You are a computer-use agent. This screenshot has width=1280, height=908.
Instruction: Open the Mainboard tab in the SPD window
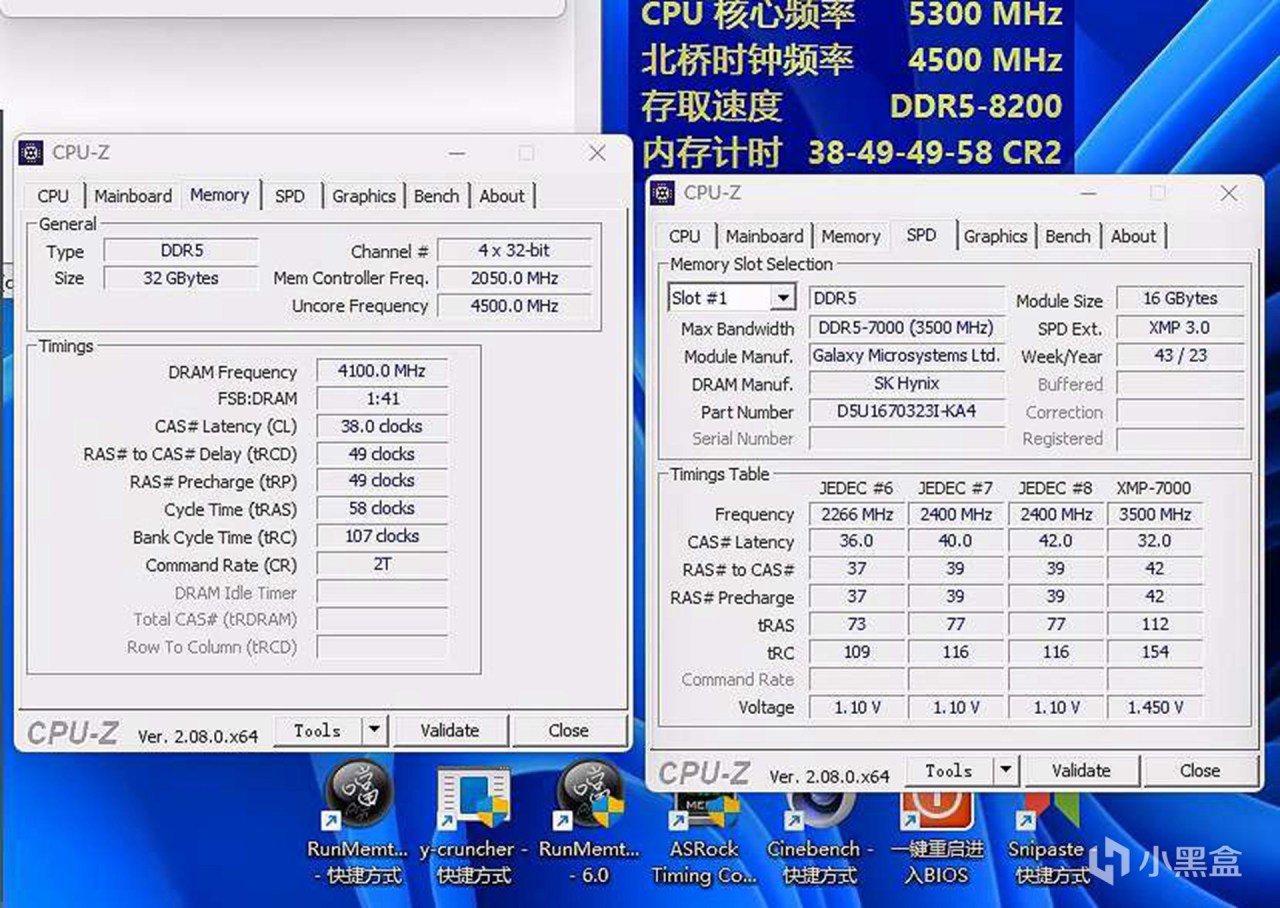765,236
